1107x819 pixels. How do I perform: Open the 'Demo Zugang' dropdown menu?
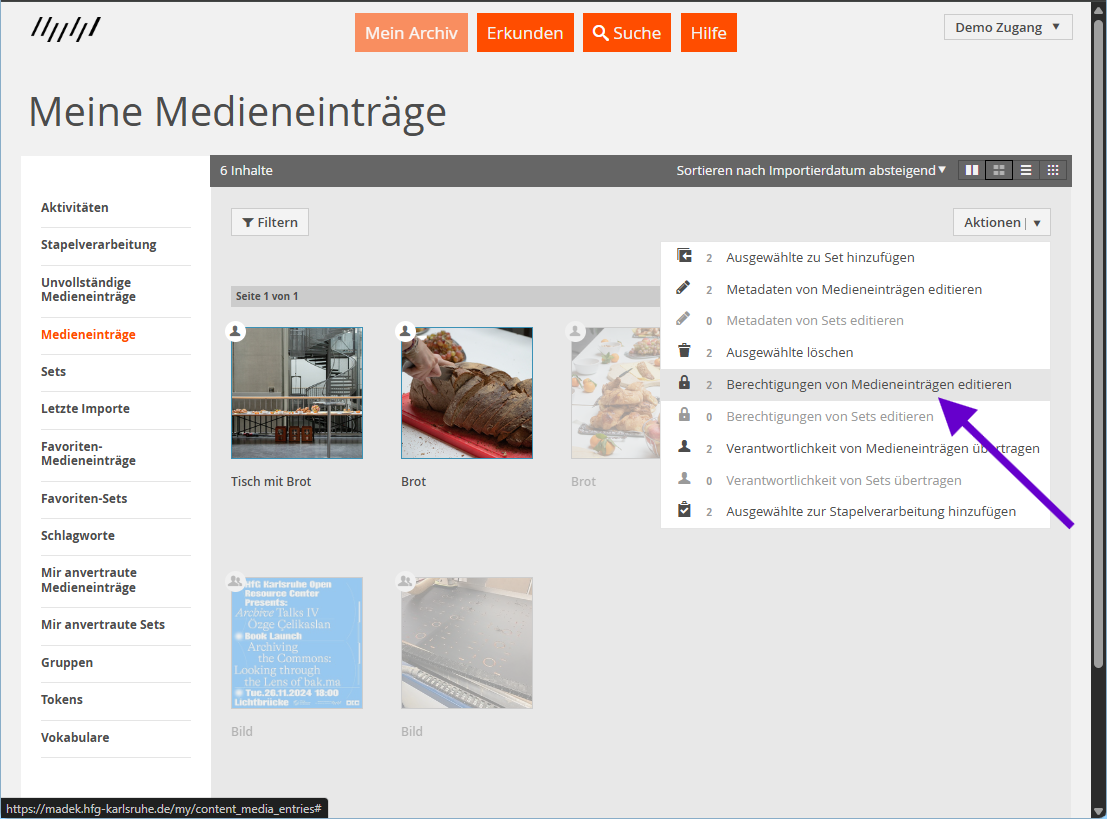1007,26
